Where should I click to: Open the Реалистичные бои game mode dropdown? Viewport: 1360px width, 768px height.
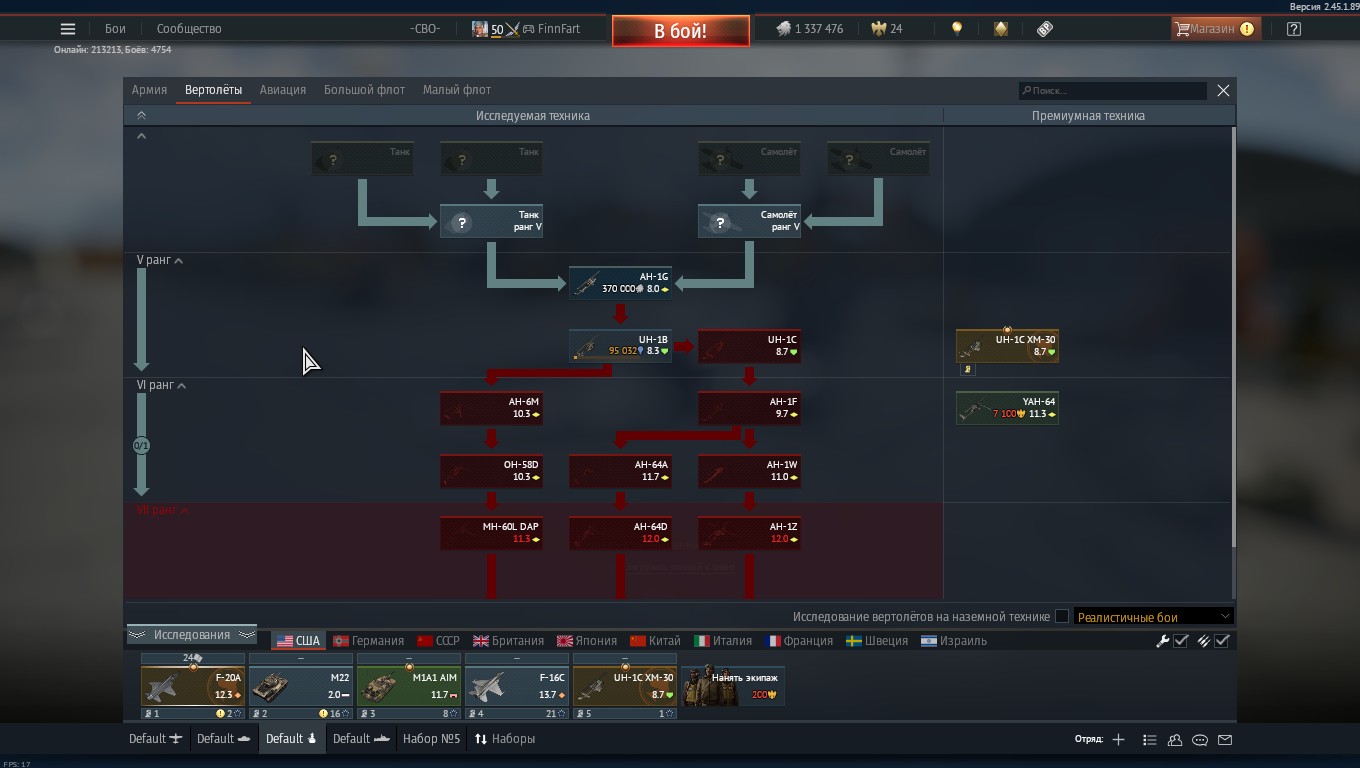1153,617
